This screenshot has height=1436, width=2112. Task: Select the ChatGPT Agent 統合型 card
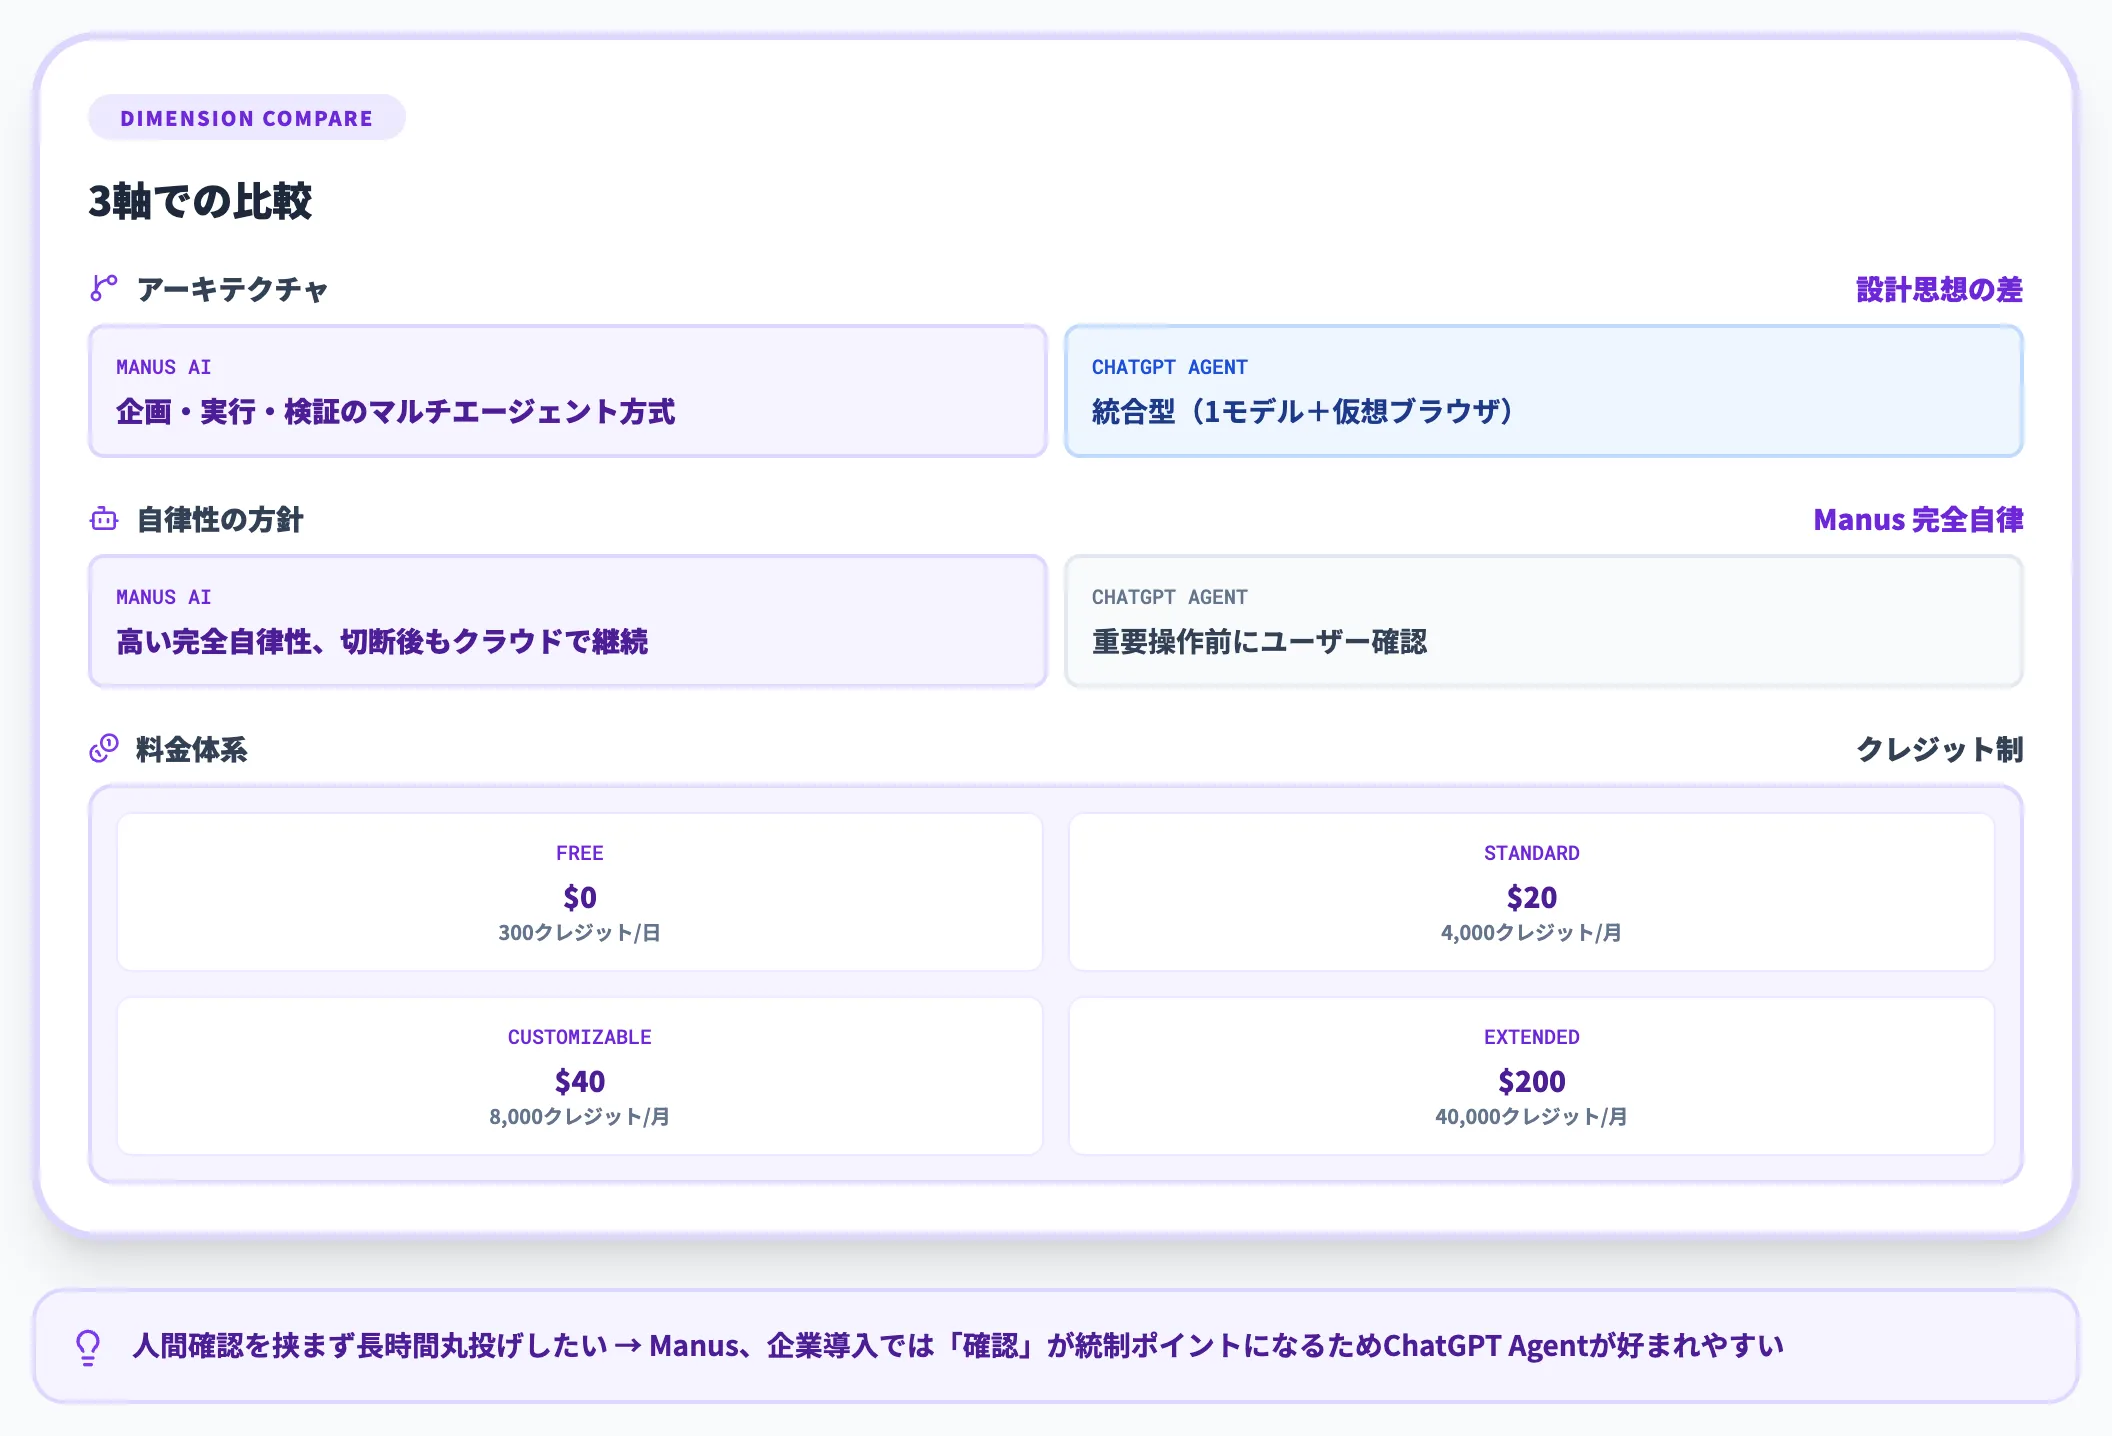click(x=1544, y=391)
